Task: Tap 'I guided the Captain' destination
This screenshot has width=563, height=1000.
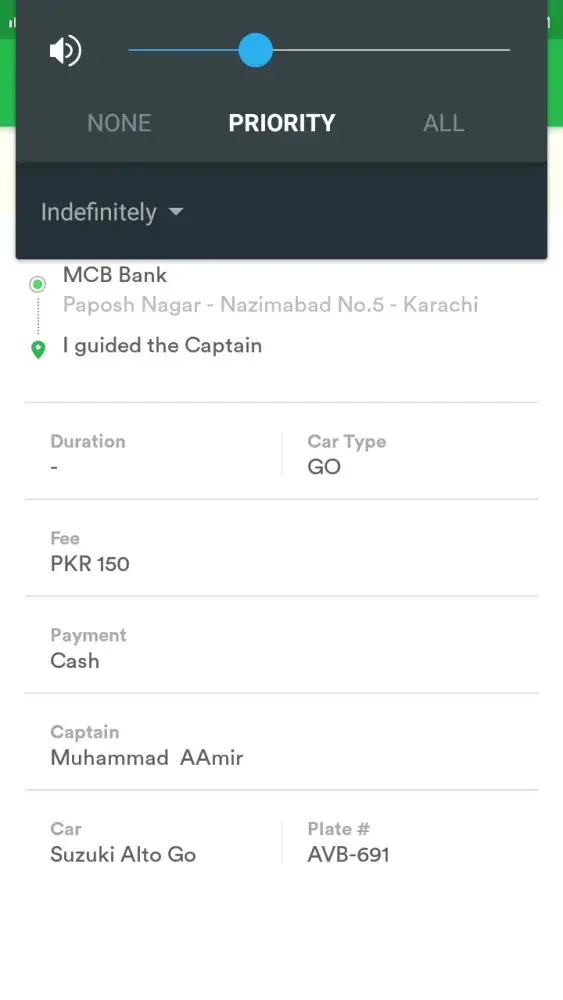Action: [163, 345]
